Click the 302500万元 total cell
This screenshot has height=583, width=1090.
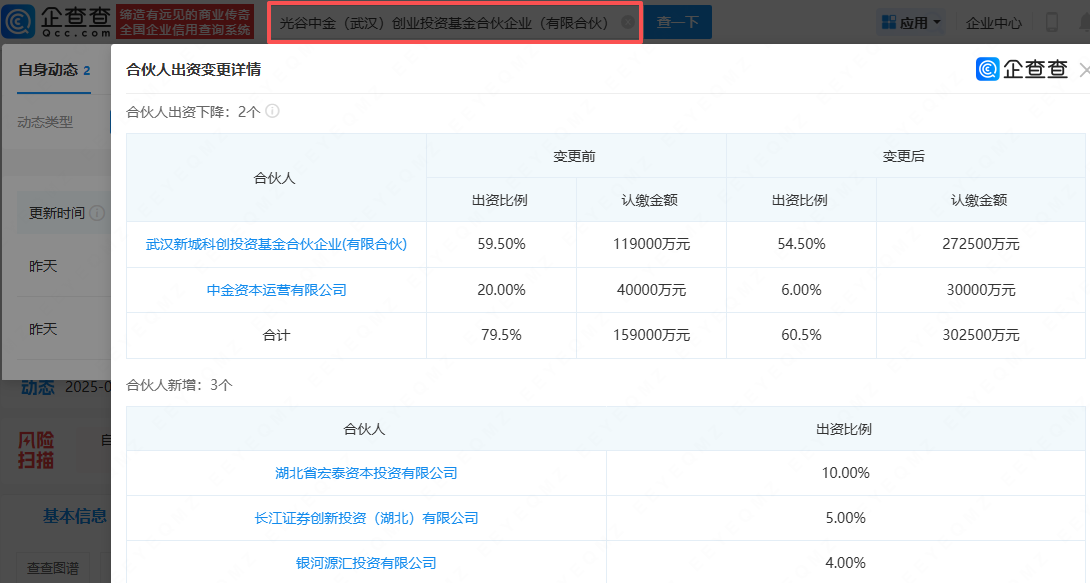(x=980, y=335)
